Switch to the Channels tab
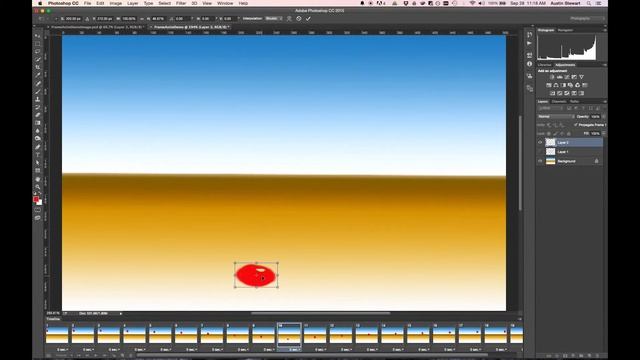Image resolution: width=640 pixels, height=360 pixels. [559, 102]
